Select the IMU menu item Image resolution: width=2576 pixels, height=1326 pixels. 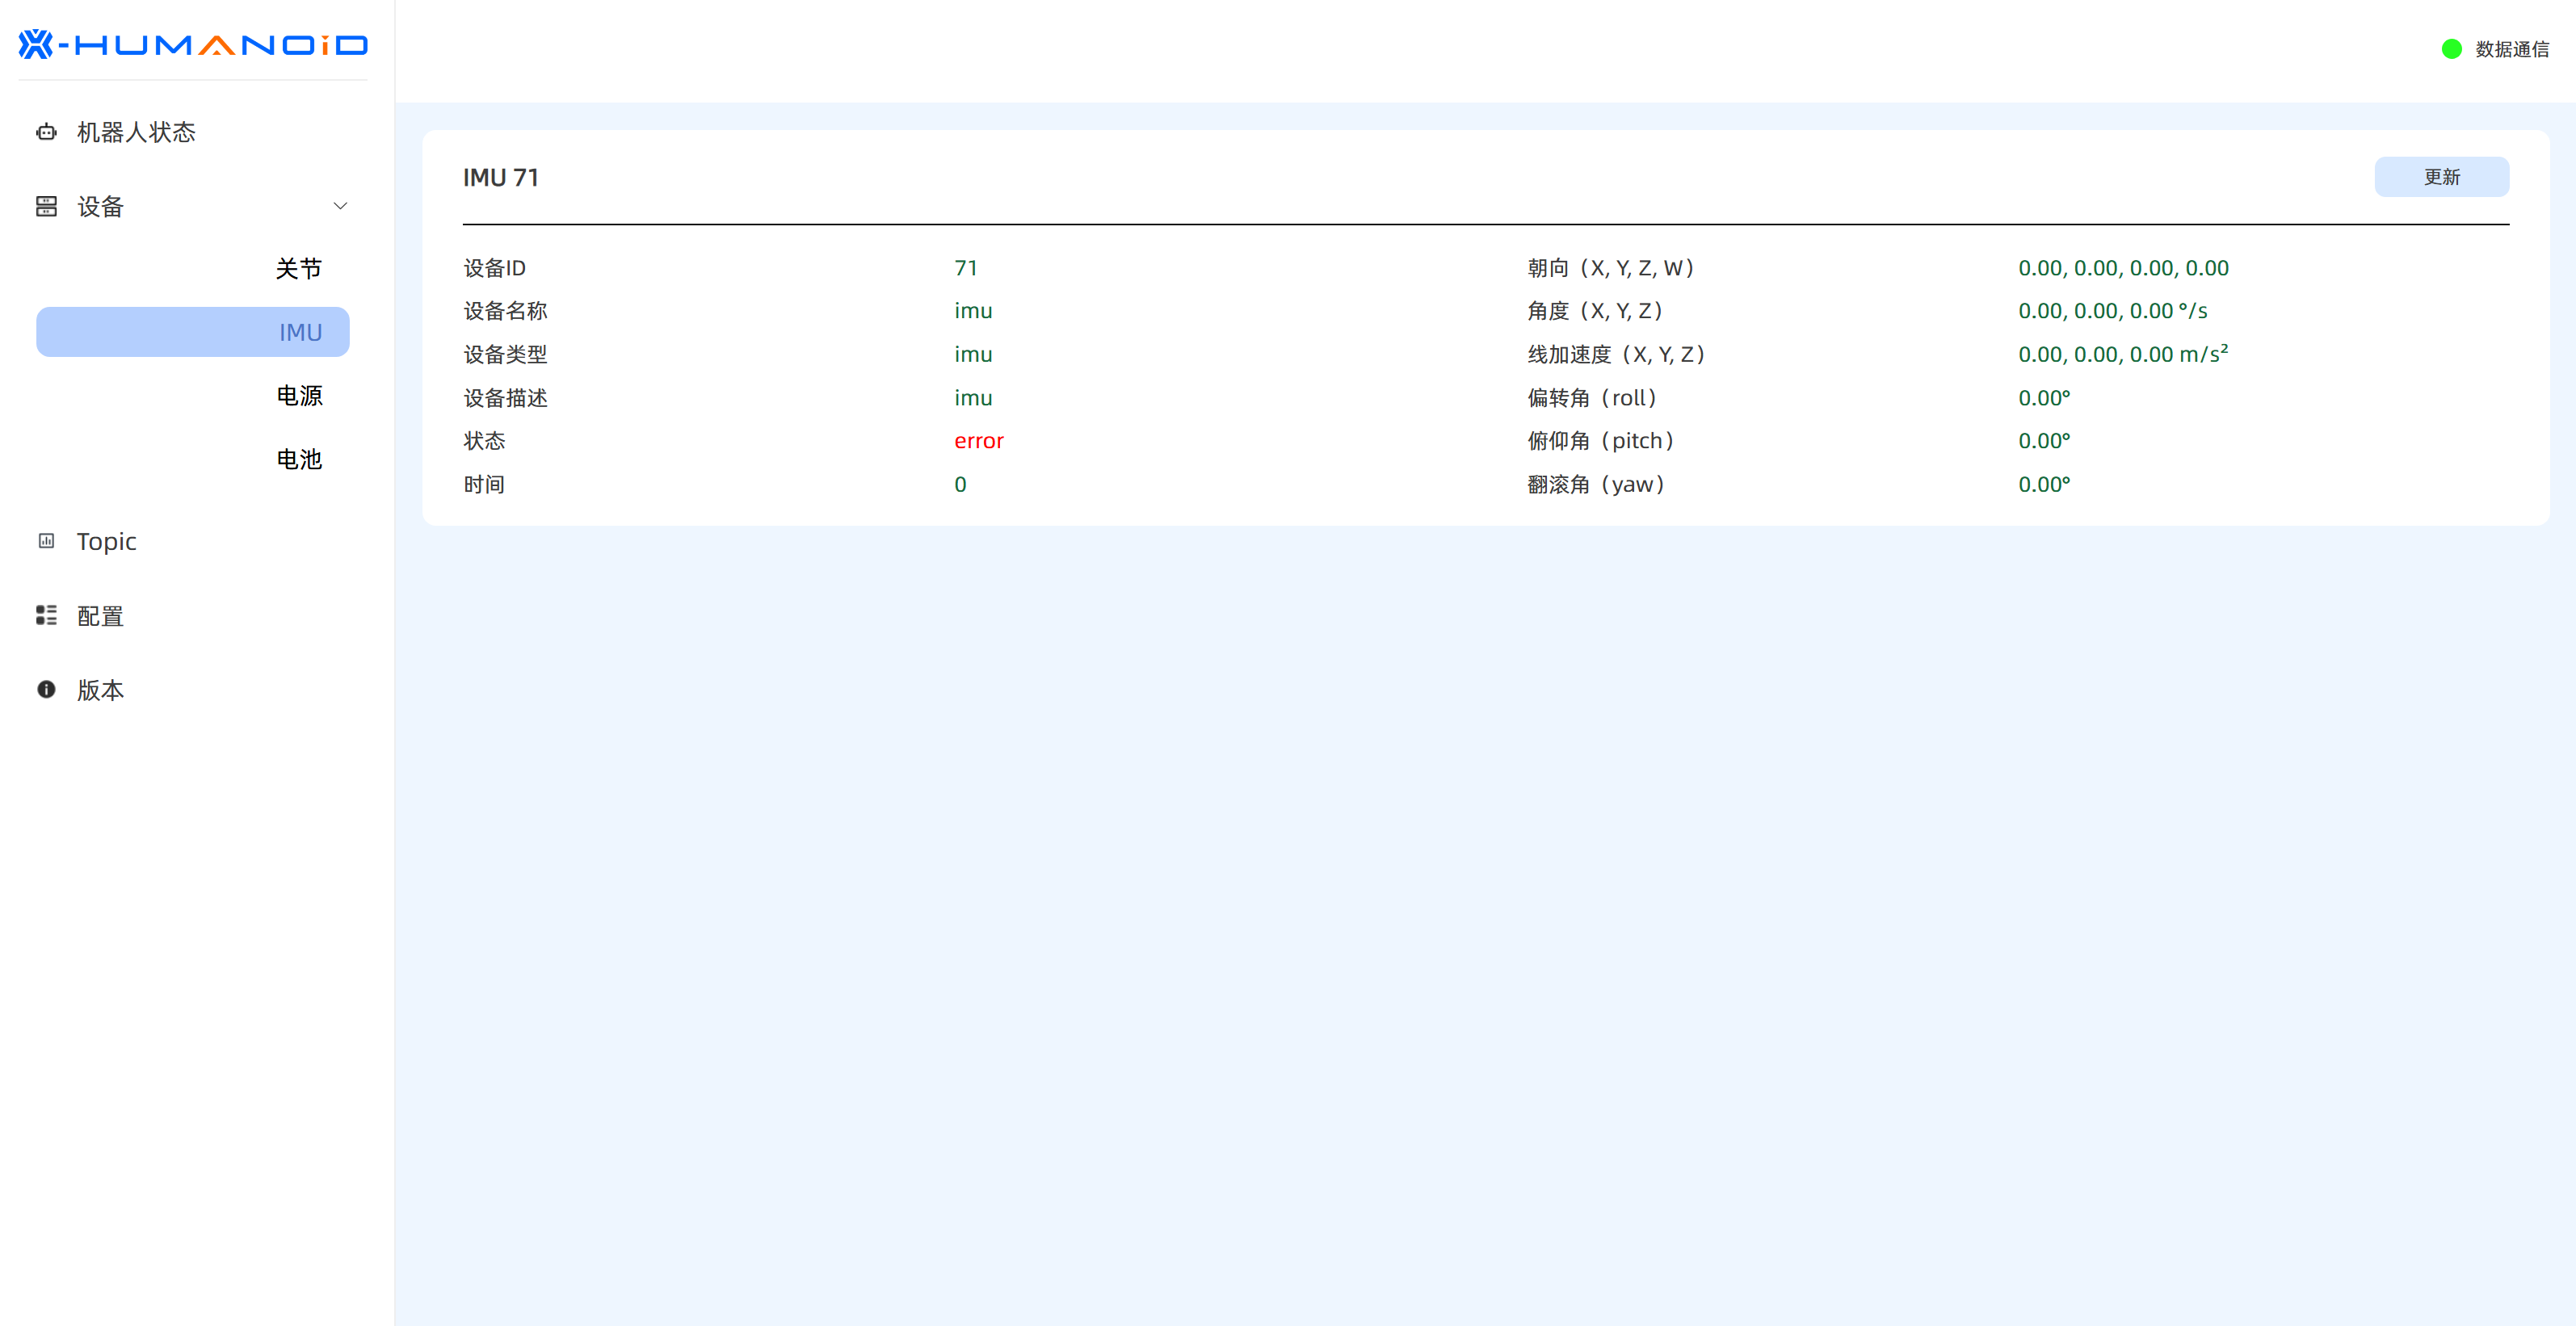click(193, 332)
